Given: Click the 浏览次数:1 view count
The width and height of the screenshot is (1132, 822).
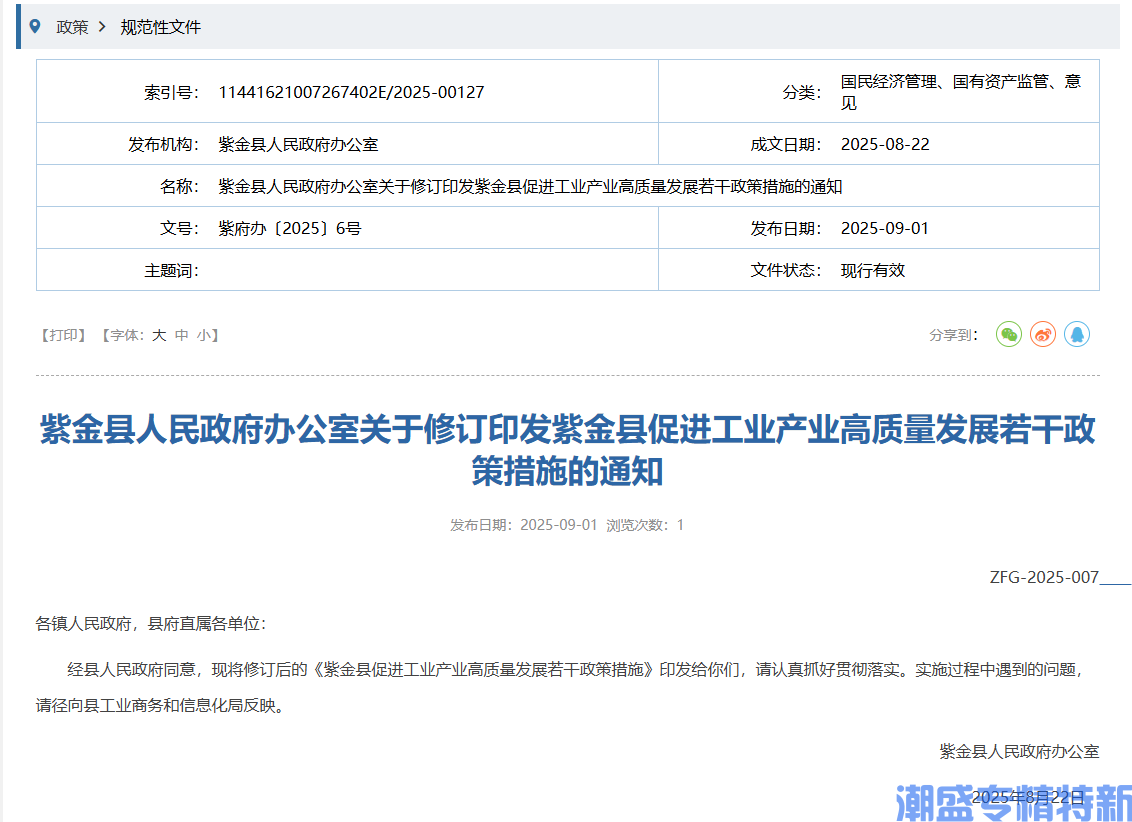Looking at the screenshot, I should coord(645,525).
